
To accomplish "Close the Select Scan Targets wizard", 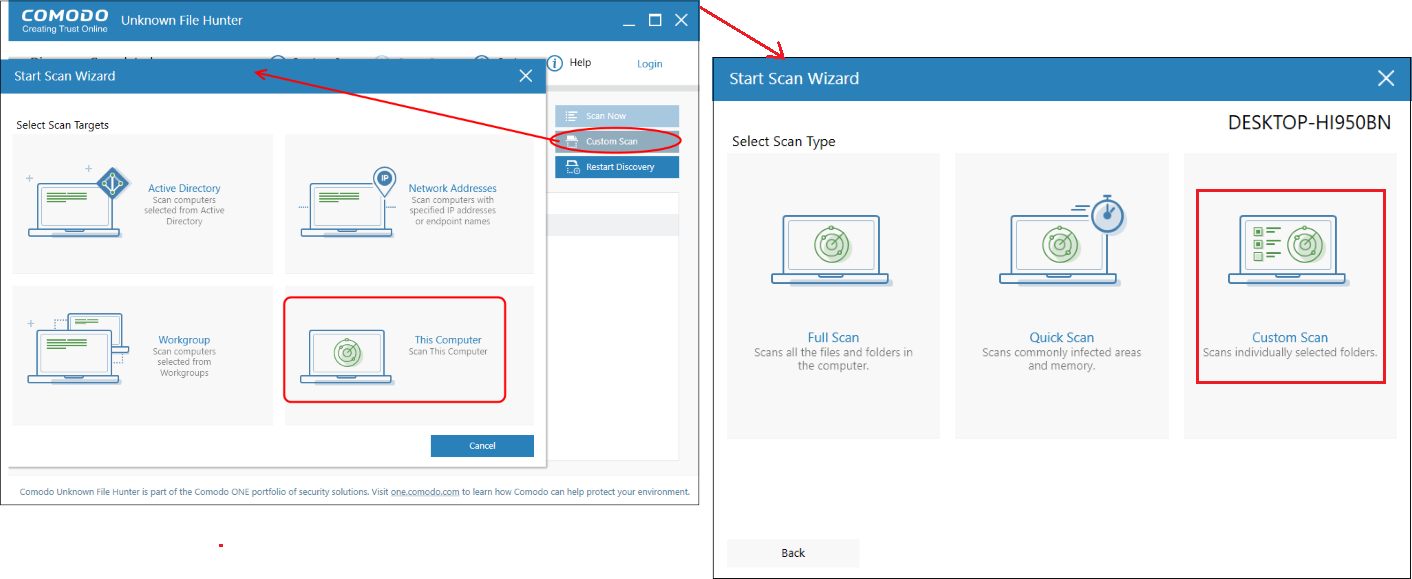I will pos(526,76).
